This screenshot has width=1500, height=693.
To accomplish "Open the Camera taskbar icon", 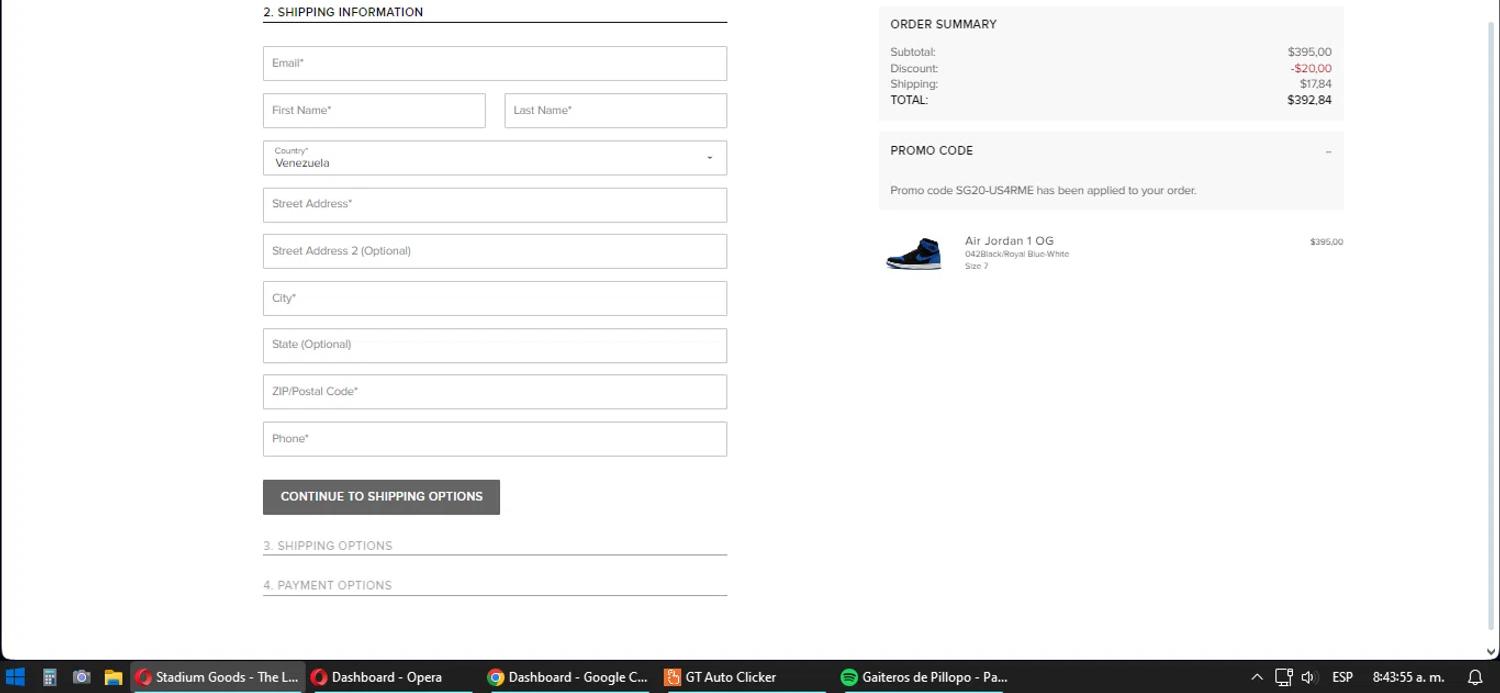I will pyautogui.click(x=82, y=677).
